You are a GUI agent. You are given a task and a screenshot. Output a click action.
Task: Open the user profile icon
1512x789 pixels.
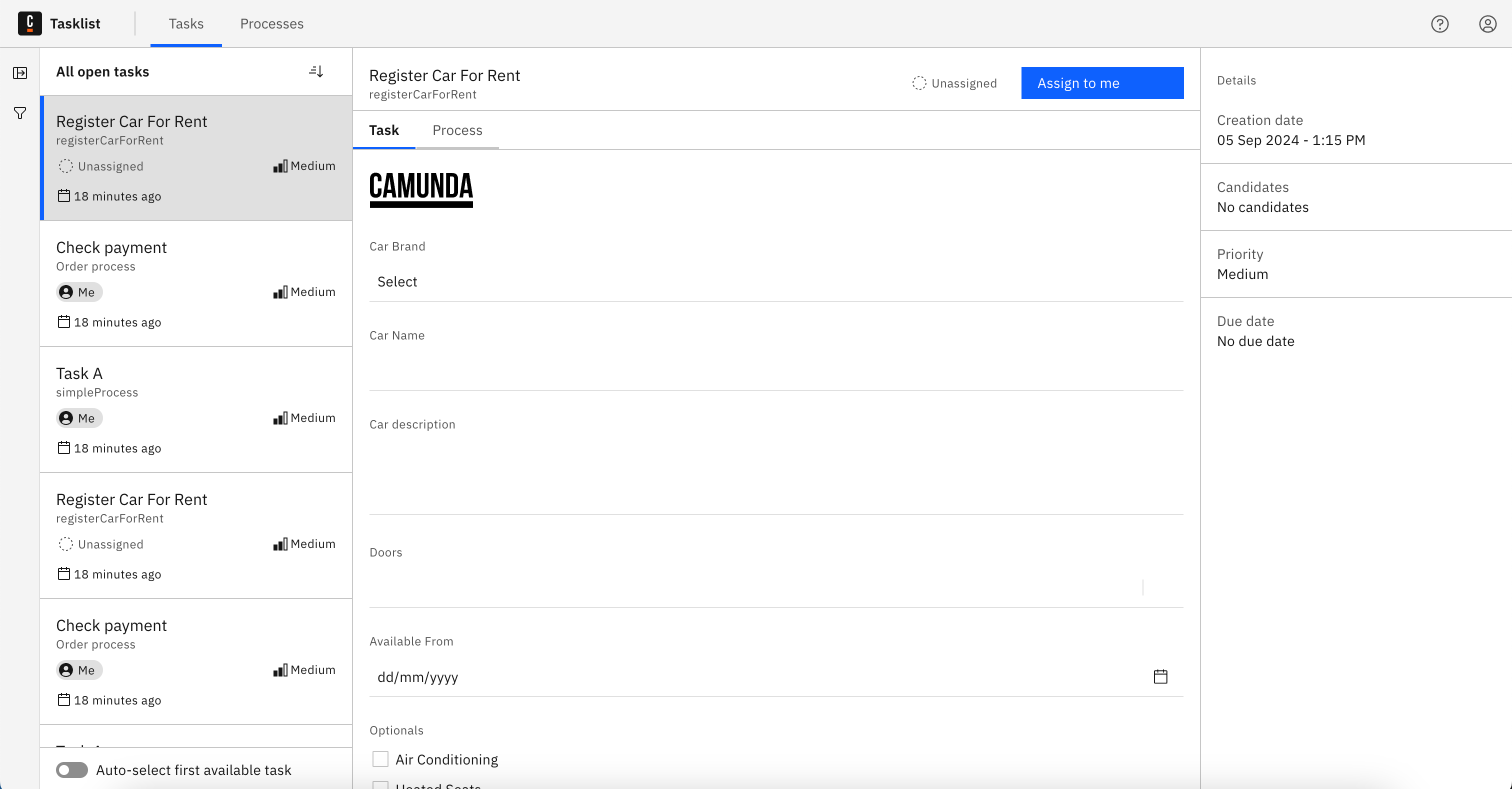1487,24
